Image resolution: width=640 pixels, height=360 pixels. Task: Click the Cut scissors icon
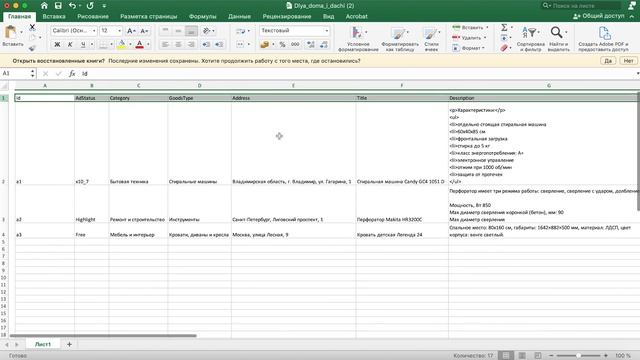(x=32, y=27)
